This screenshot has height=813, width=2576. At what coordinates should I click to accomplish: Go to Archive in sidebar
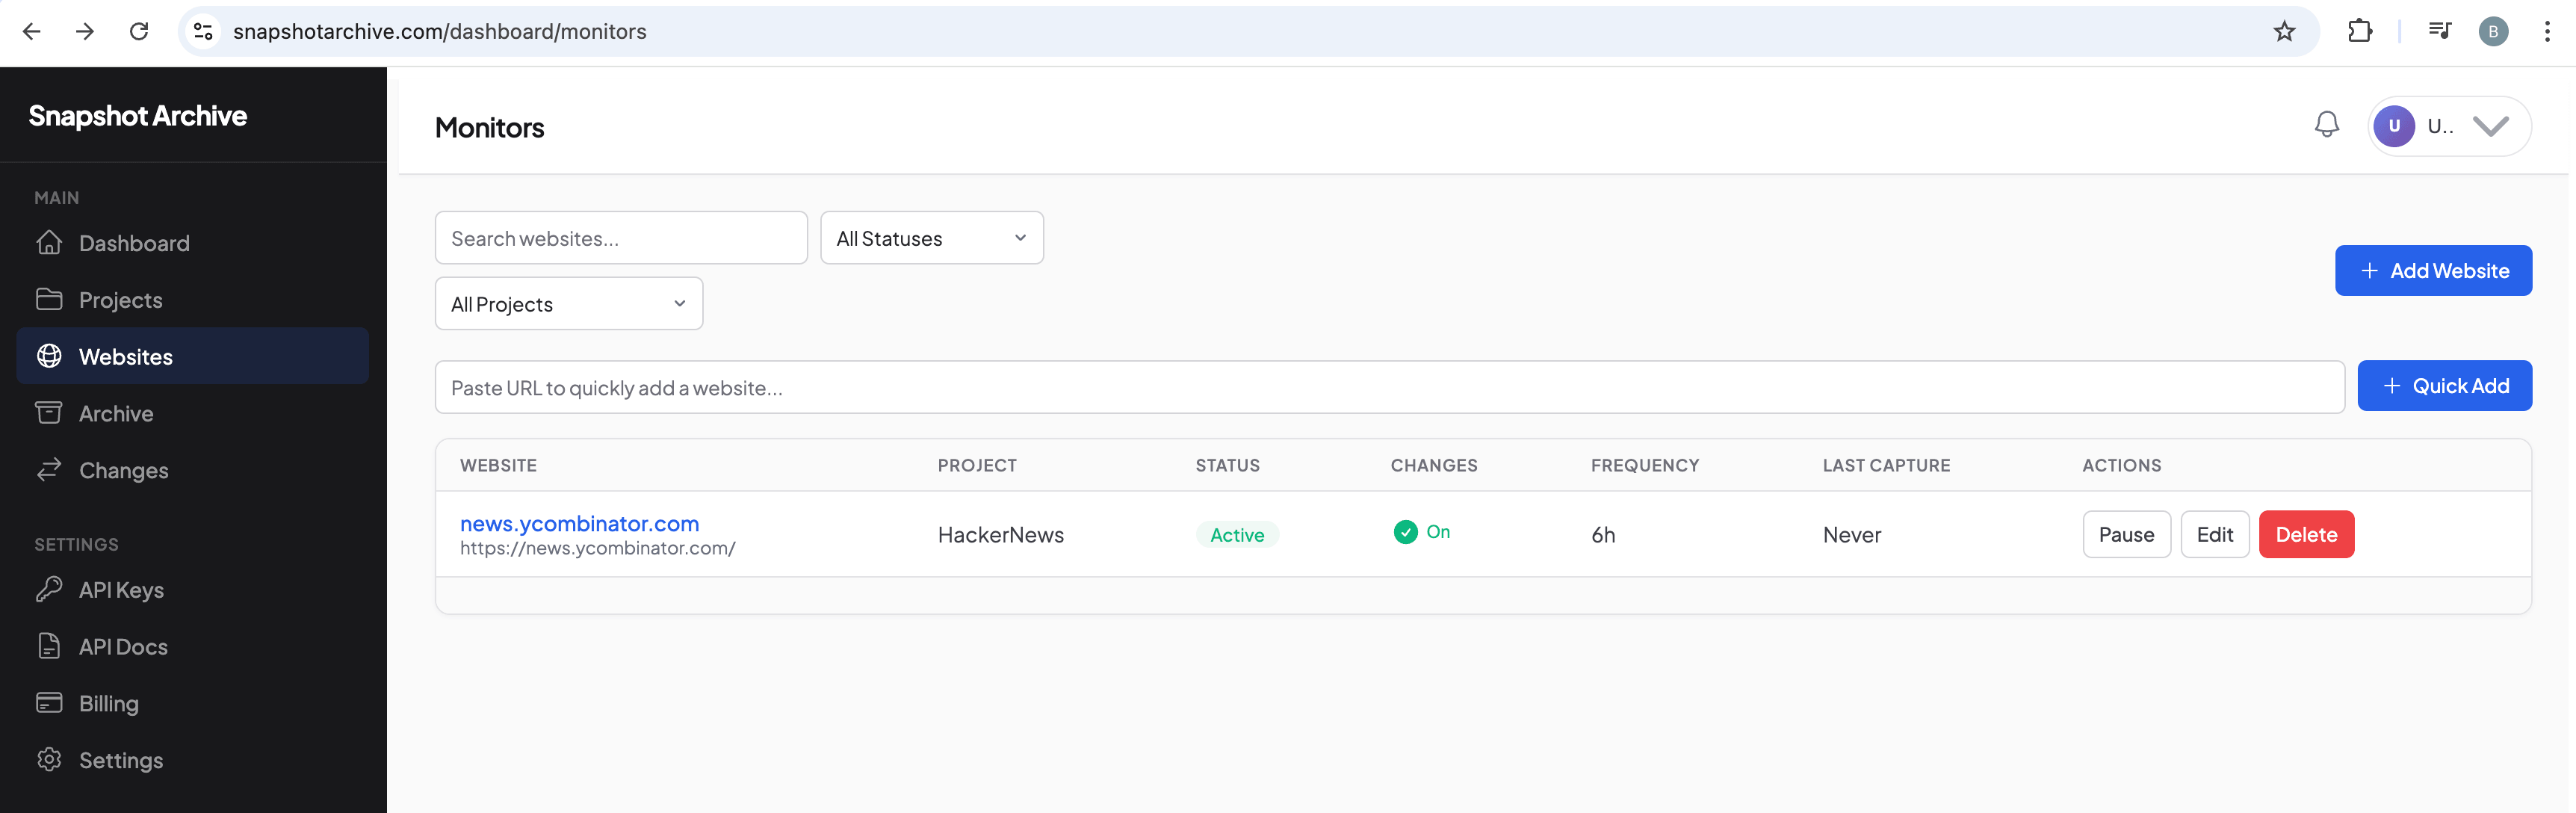click(x=192, y=413)
